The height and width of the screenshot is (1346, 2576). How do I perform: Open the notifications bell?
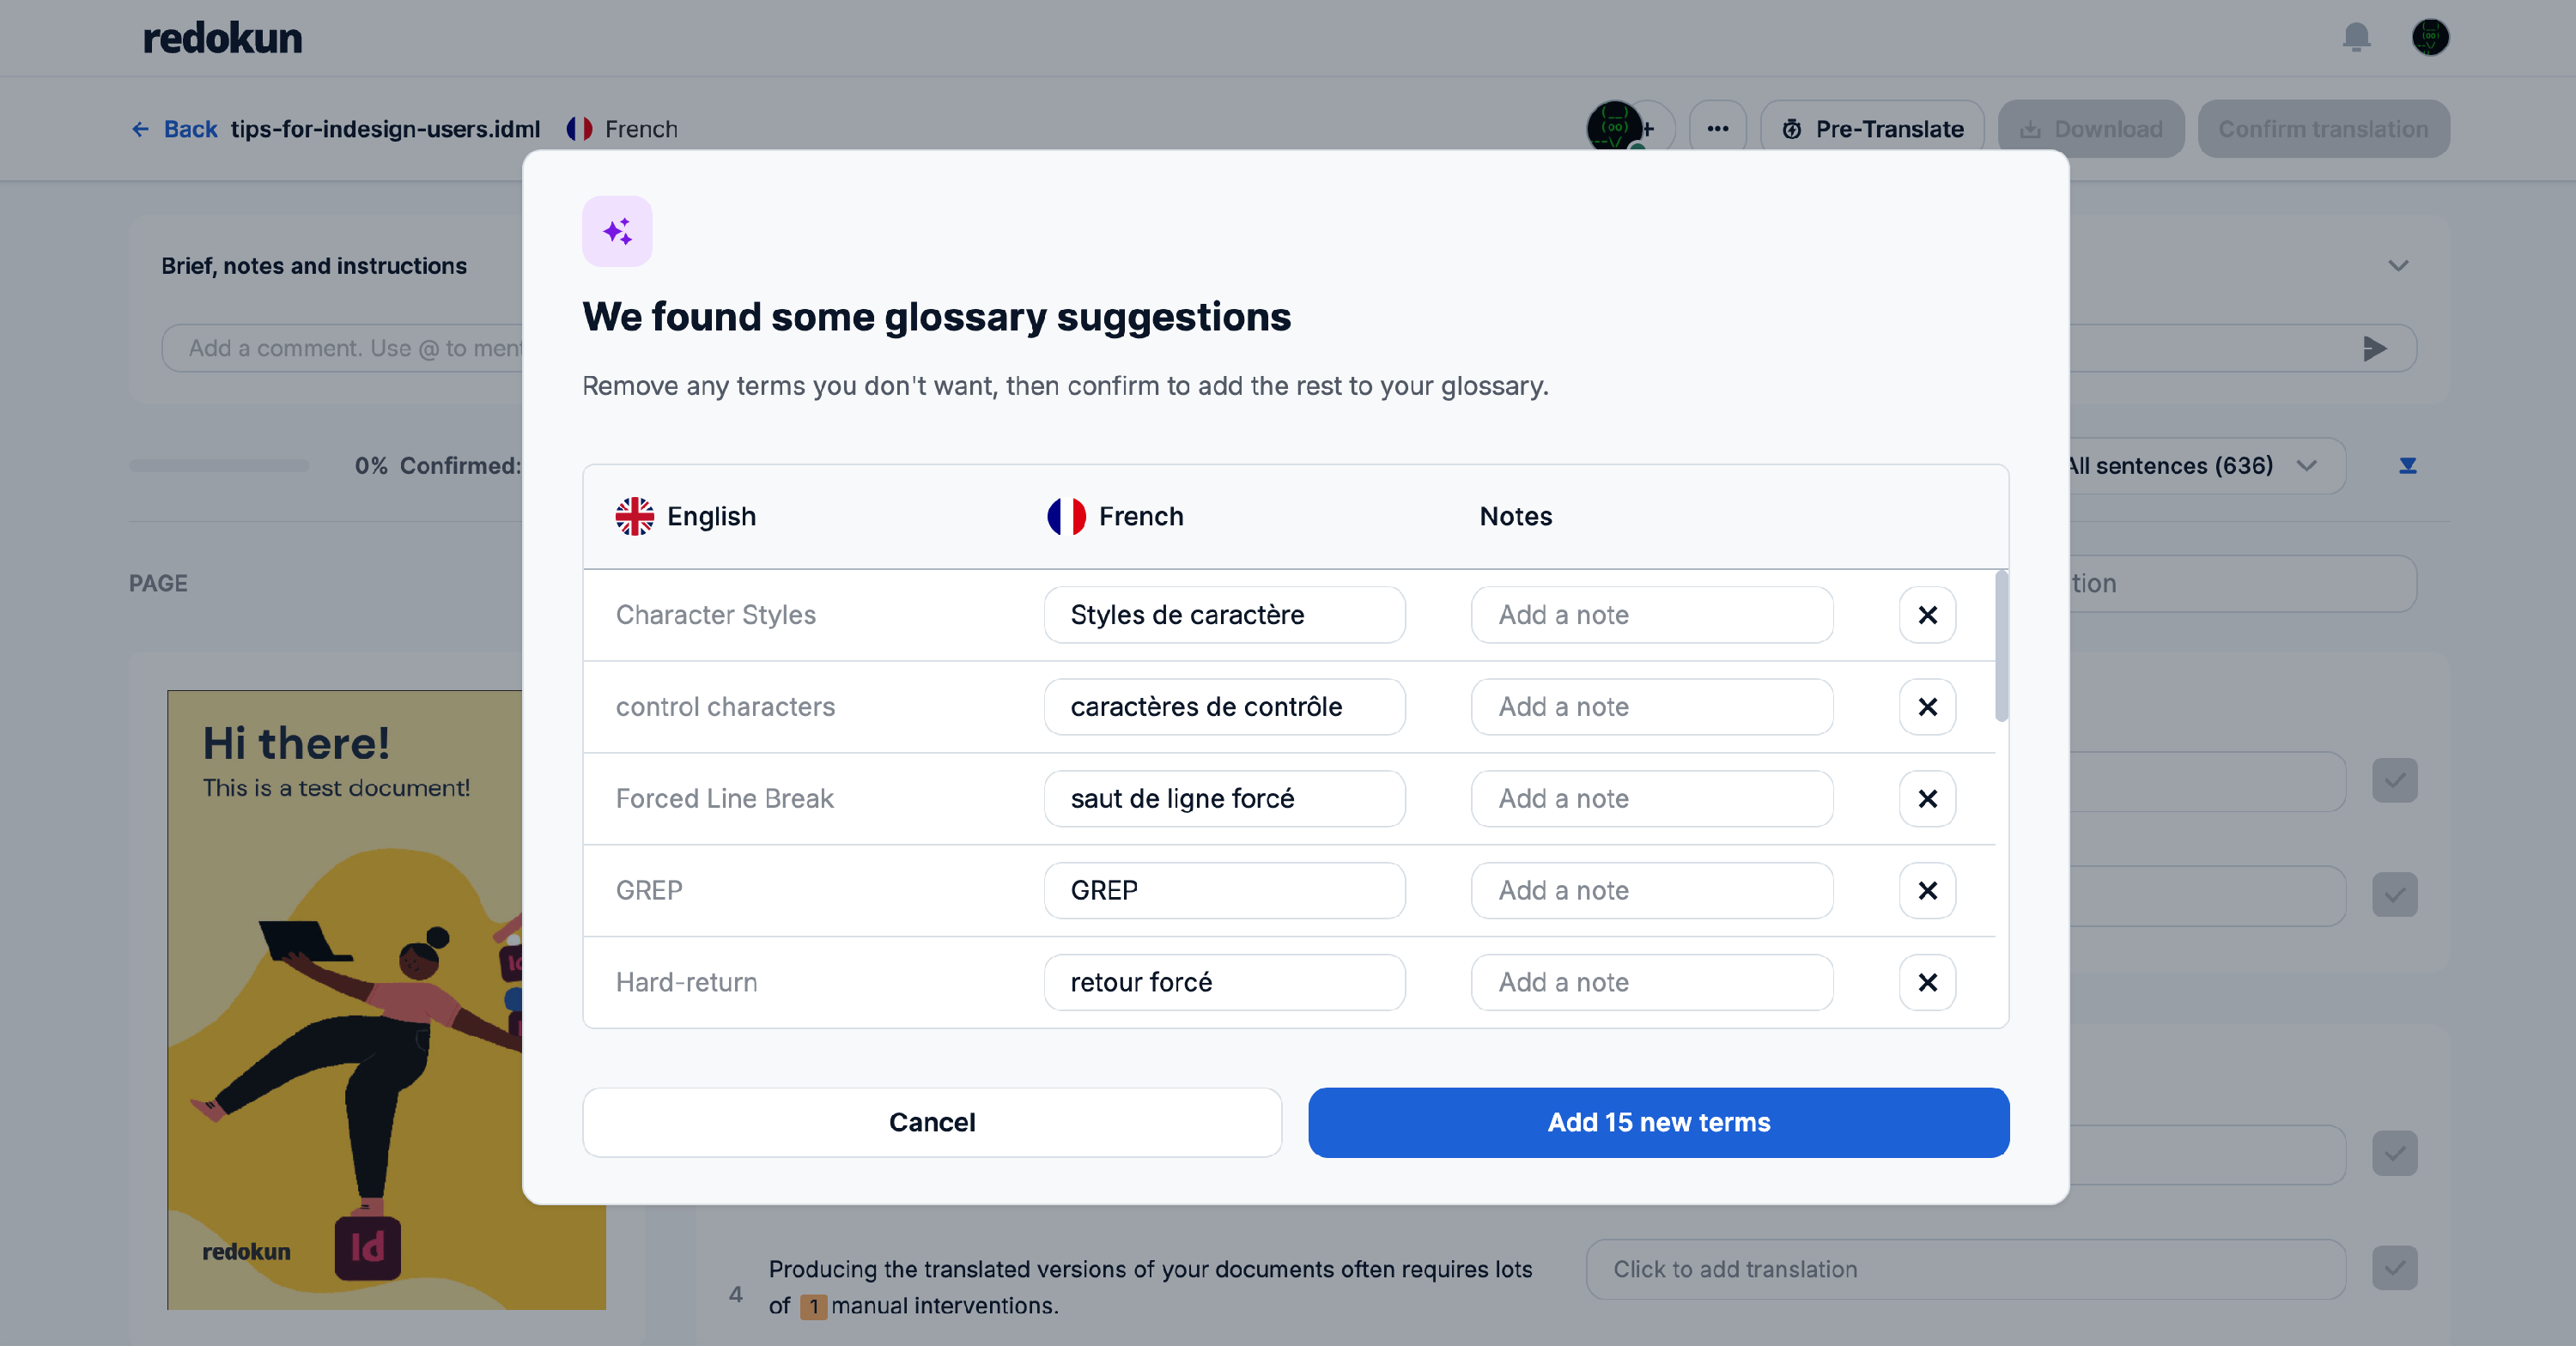[x=2356, y=38]
